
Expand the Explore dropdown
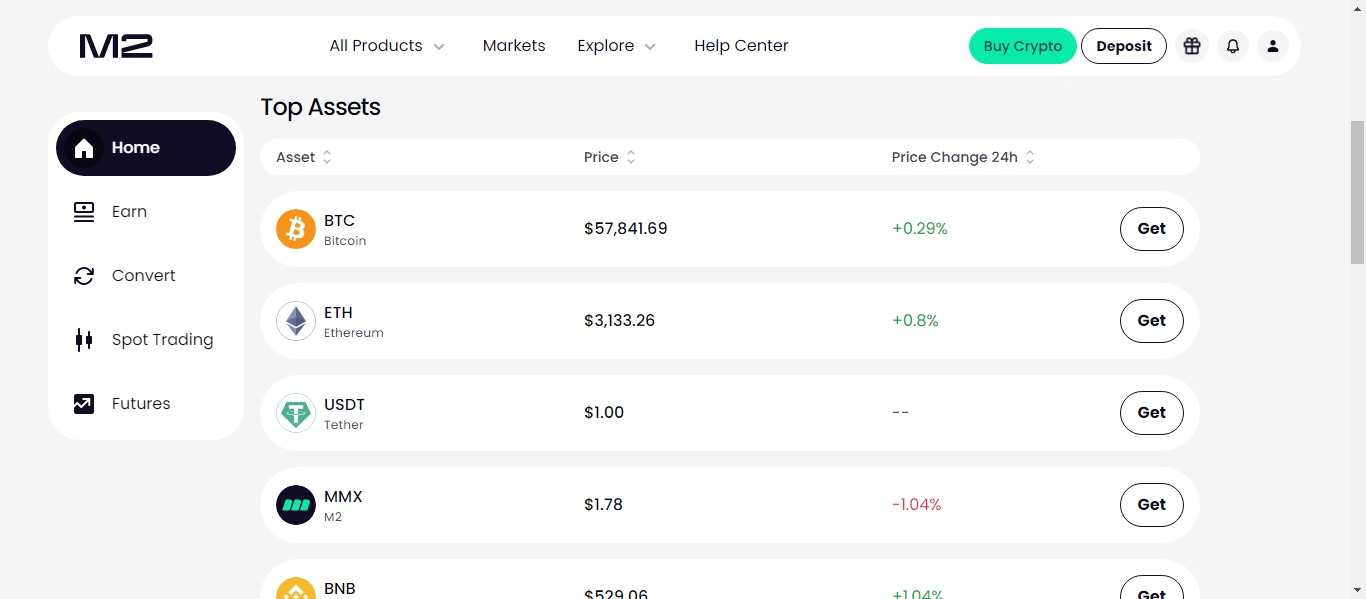(617, 46)
